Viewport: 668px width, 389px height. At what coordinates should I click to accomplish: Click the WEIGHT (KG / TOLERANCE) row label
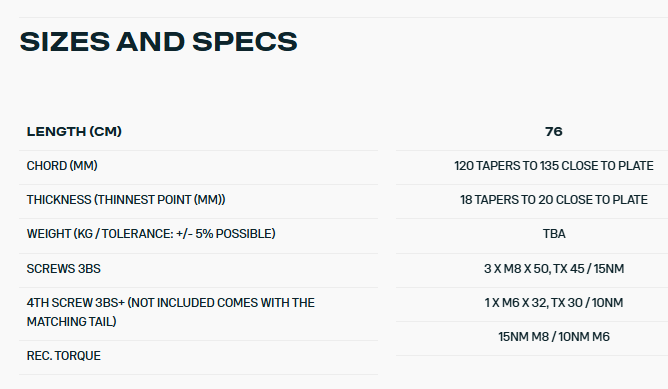click(x=151, y=233)
